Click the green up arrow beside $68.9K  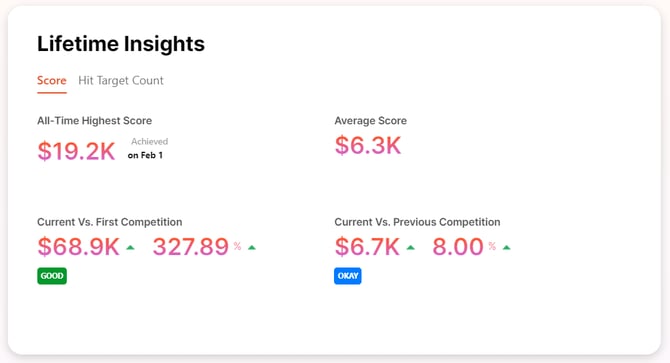click(130, 247)
